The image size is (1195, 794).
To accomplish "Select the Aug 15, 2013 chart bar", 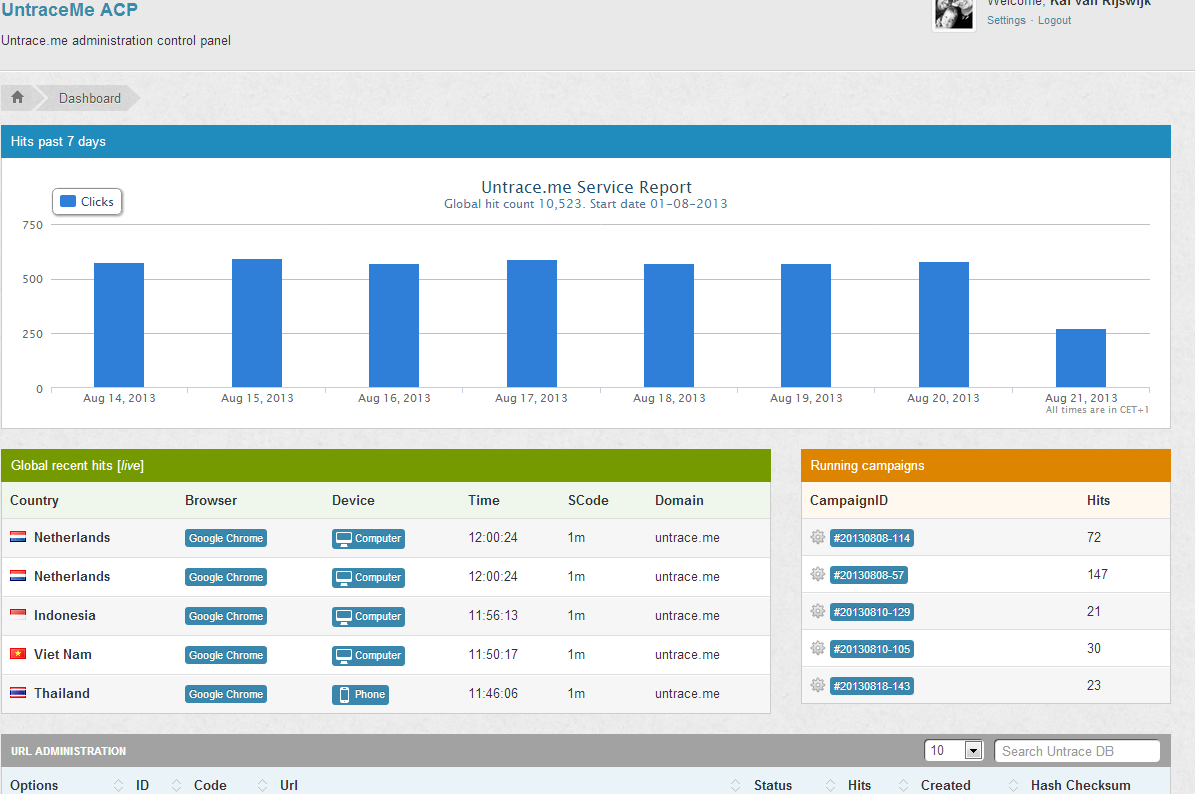I will click(257, 323).
